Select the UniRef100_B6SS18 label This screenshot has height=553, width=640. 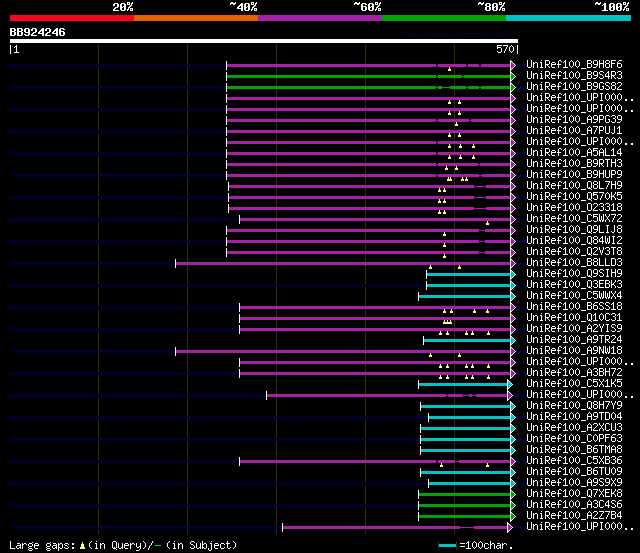[x=574, y=306]
